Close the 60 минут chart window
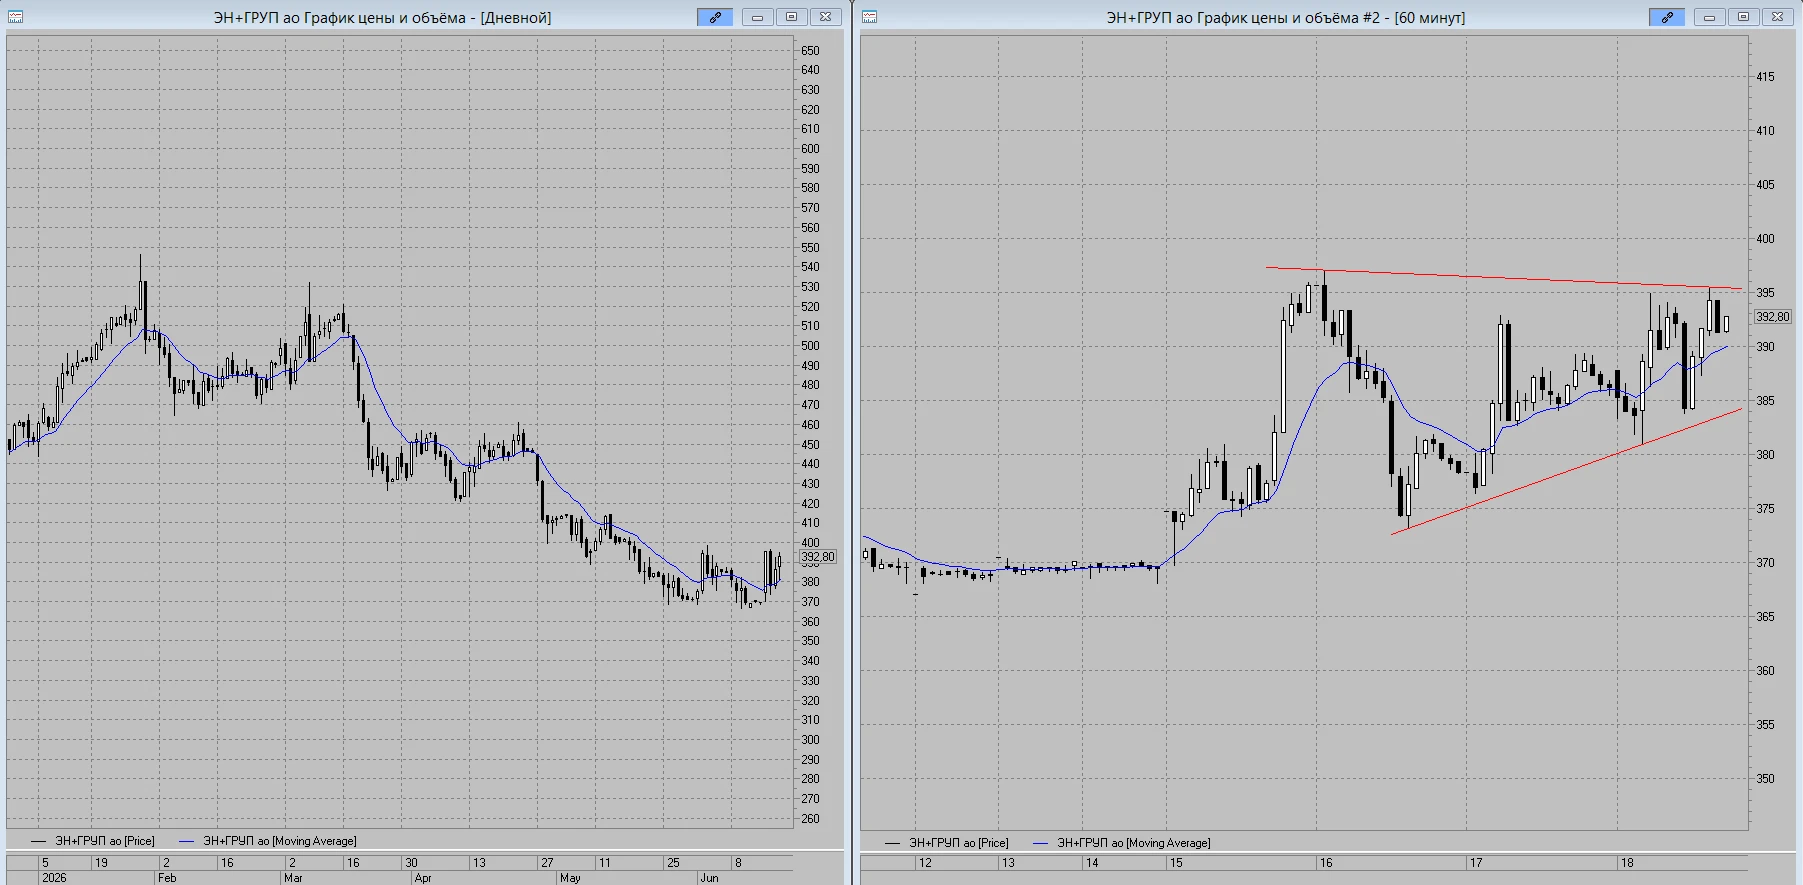 [x=1777, y=17]
